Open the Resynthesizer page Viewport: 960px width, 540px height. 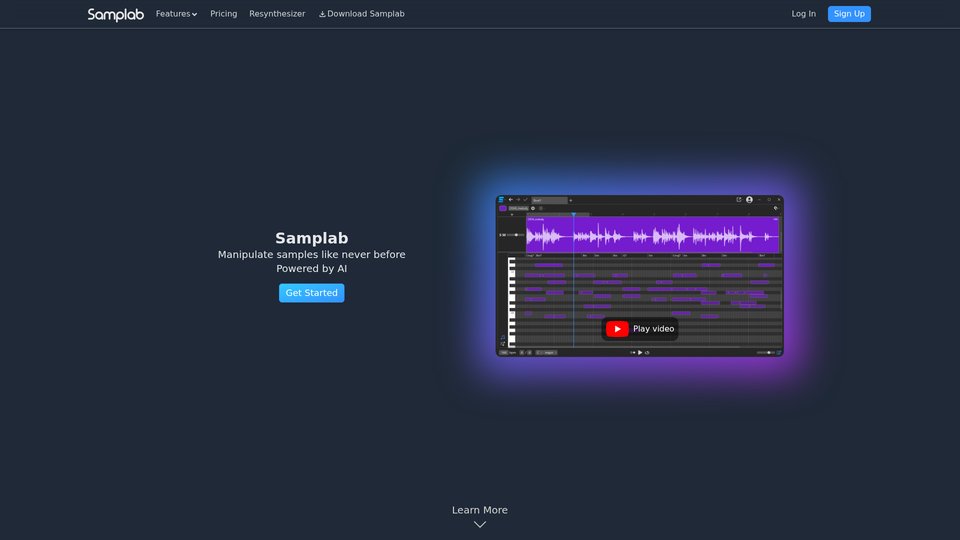(x=277, y=14)
